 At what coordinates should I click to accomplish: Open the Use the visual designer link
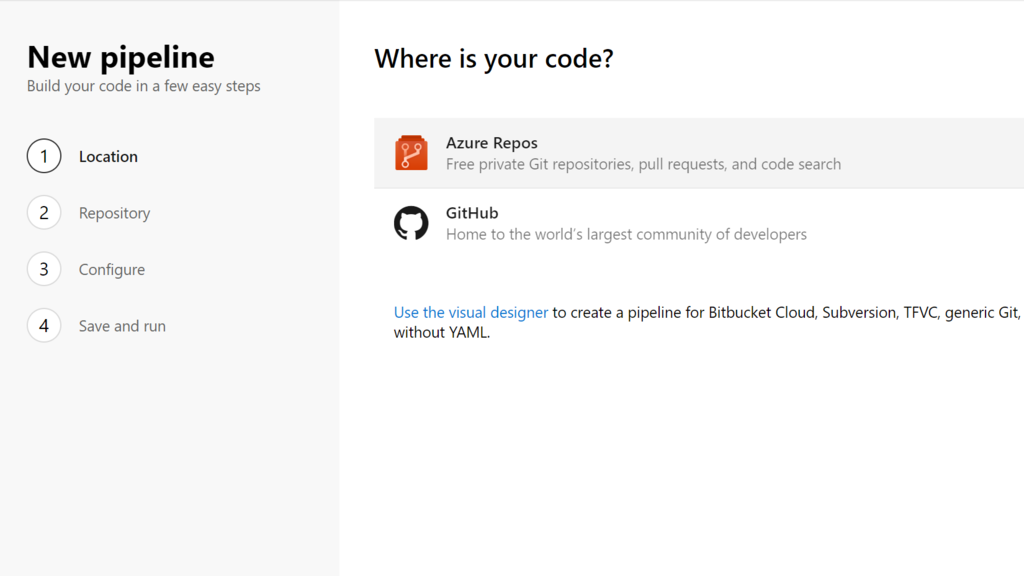[471, 313]
